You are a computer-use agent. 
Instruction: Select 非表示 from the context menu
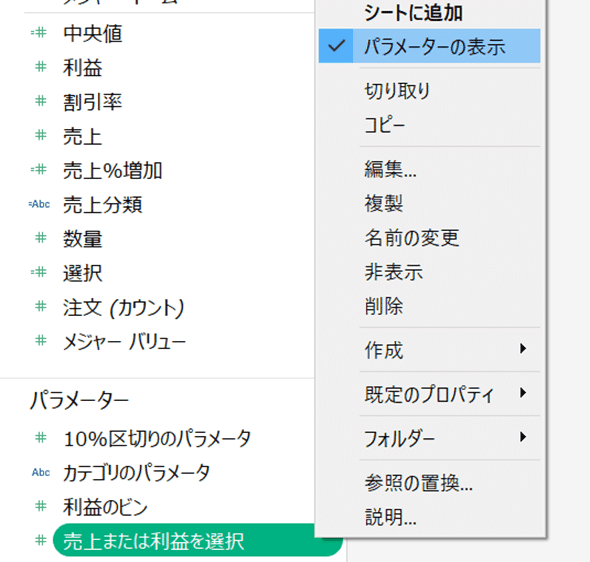tap(393, 272)
